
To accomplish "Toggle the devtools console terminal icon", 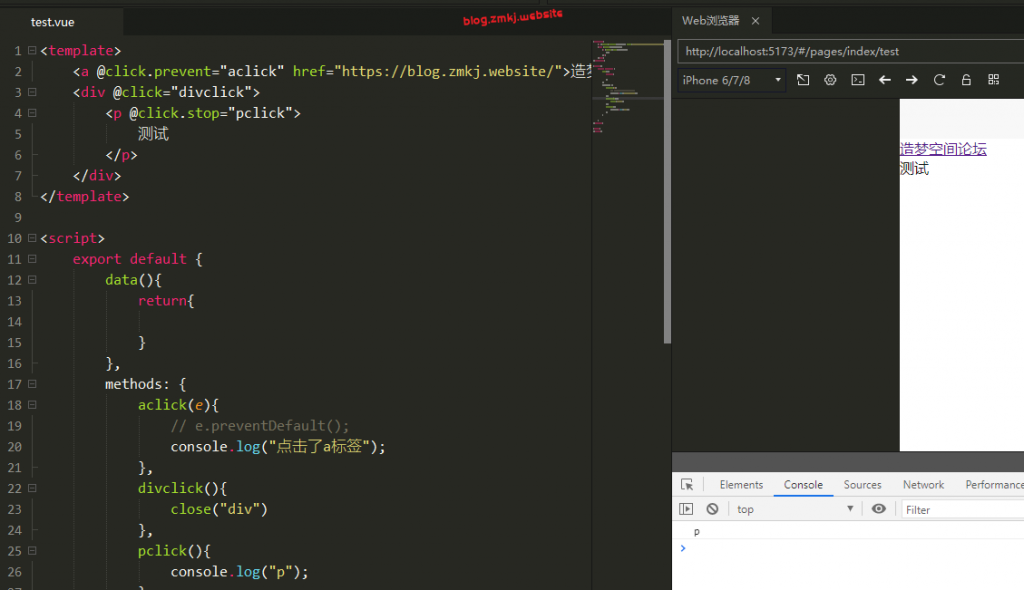I will point(857,80).
